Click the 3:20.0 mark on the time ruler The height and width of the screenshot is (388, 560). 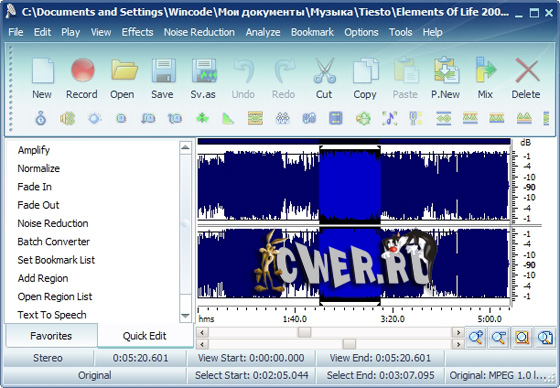click(x=392, y=319)
